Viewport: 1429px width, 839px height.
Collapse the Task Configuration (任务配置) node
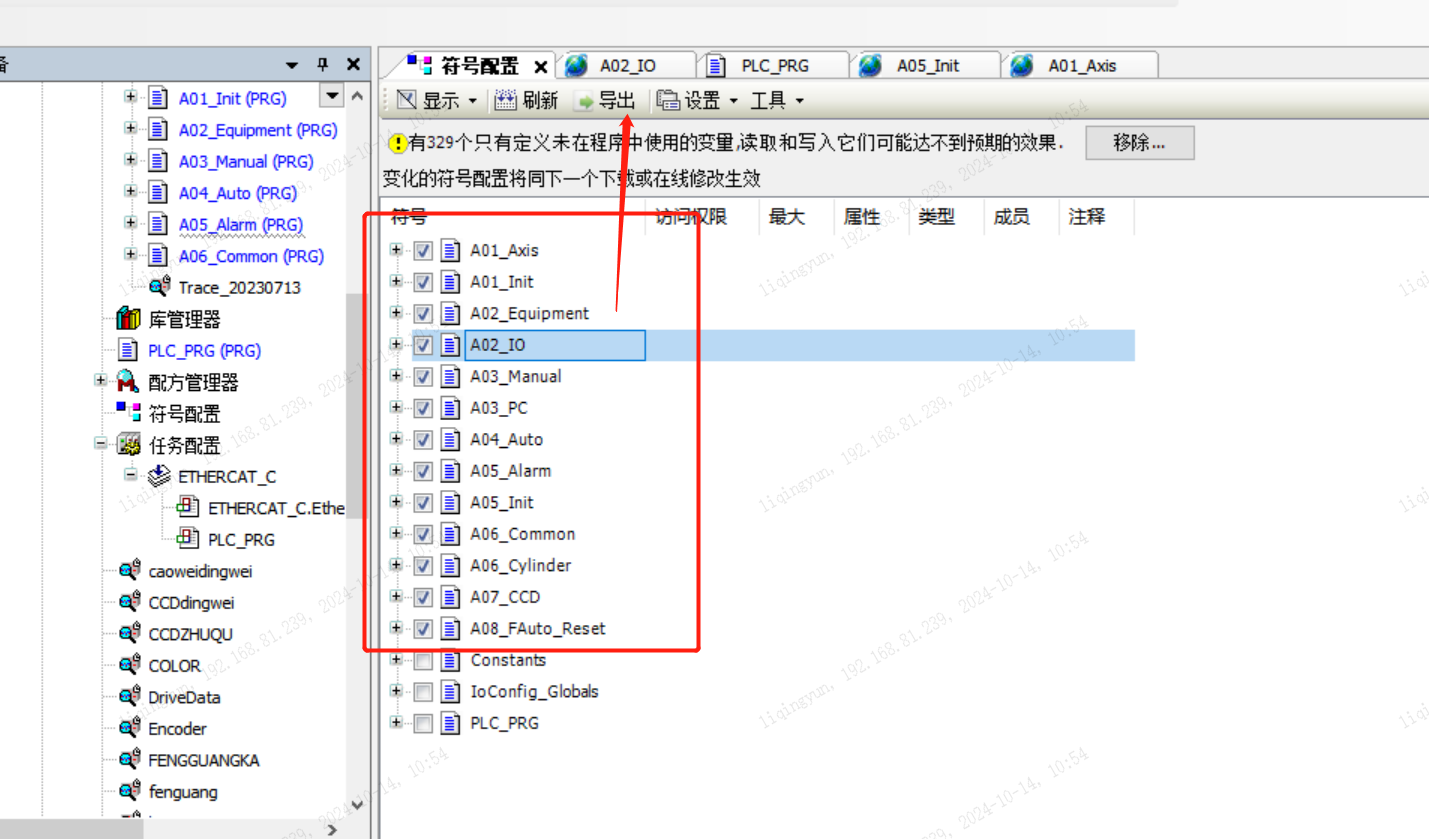[100, 444]
